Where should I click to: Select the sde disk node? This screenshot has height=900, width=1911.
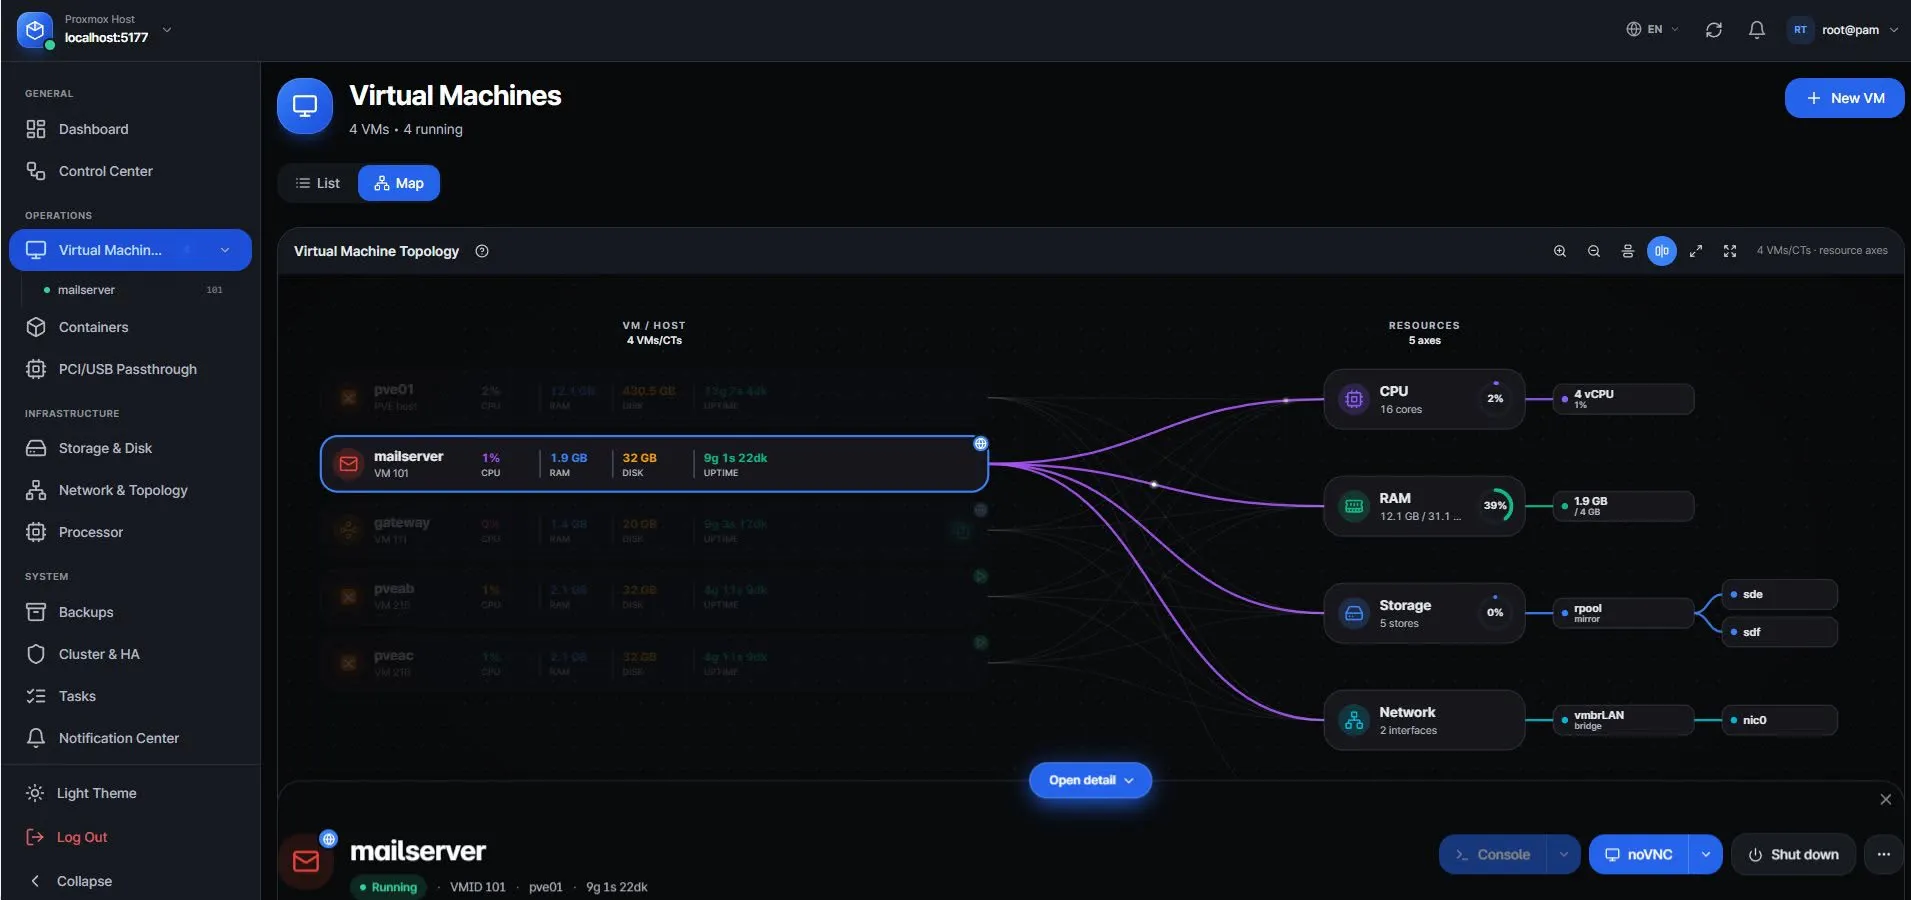[1780, 594]
